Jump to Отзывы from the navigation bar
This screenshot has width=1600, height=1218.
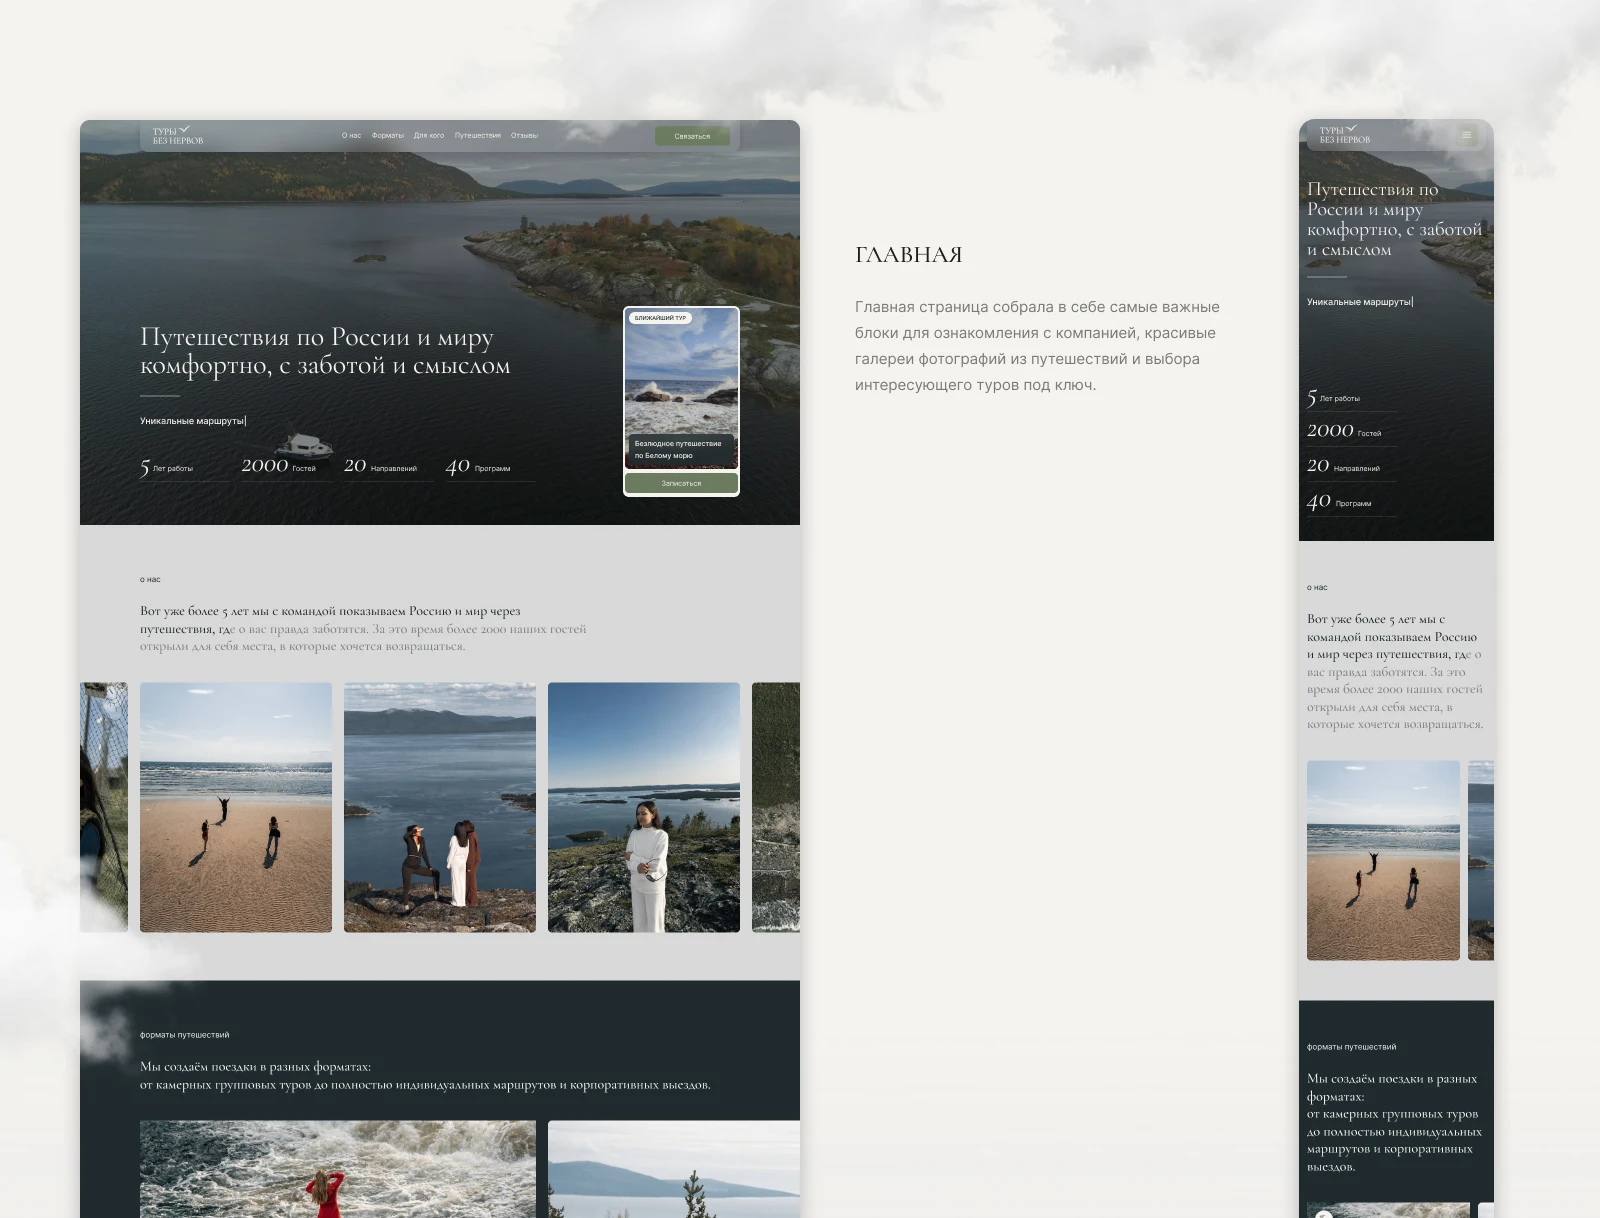click(x=524, y=136)
